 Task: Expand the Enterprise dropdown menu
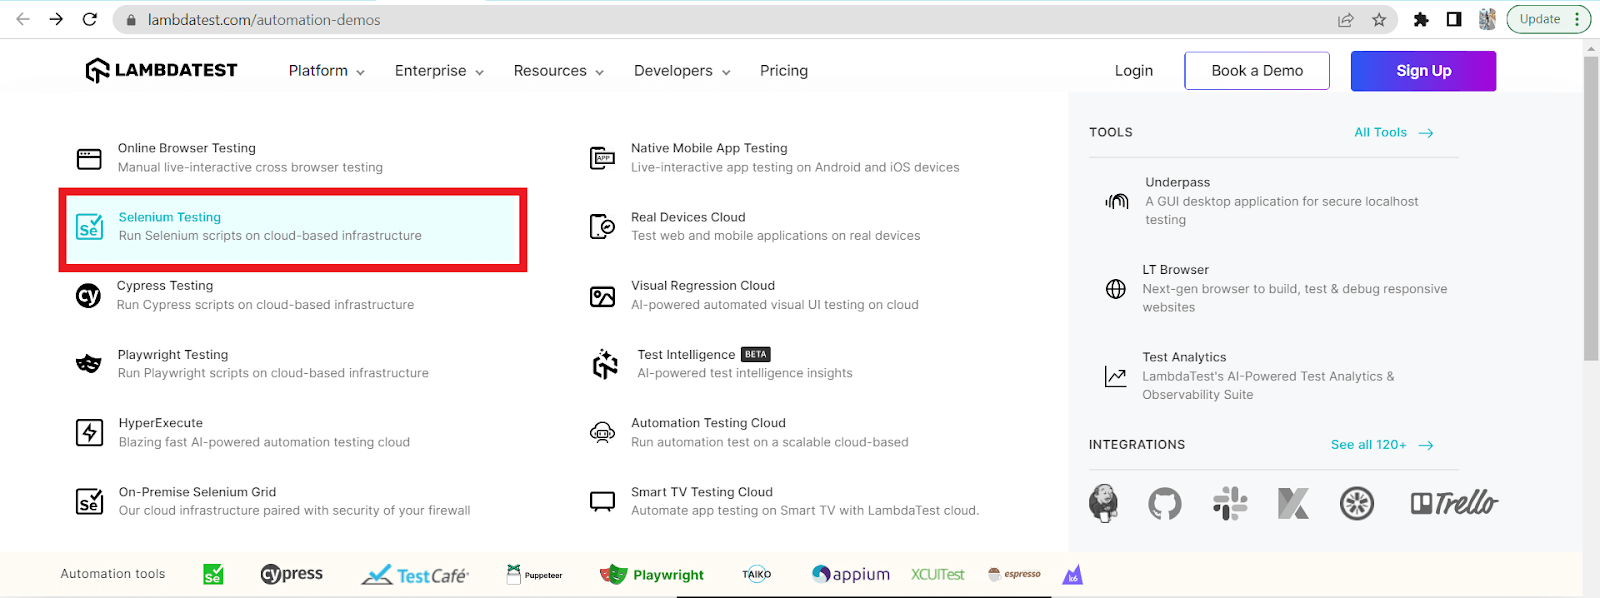point(439,71)
